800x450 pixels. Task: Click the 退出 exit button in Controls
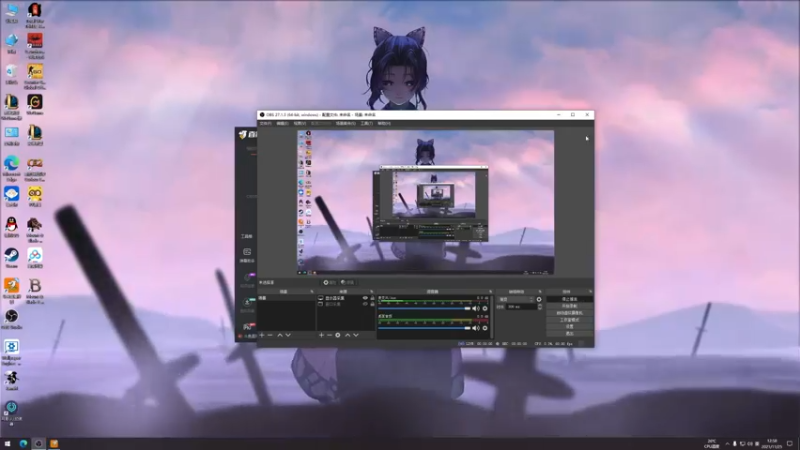[569, 334]
